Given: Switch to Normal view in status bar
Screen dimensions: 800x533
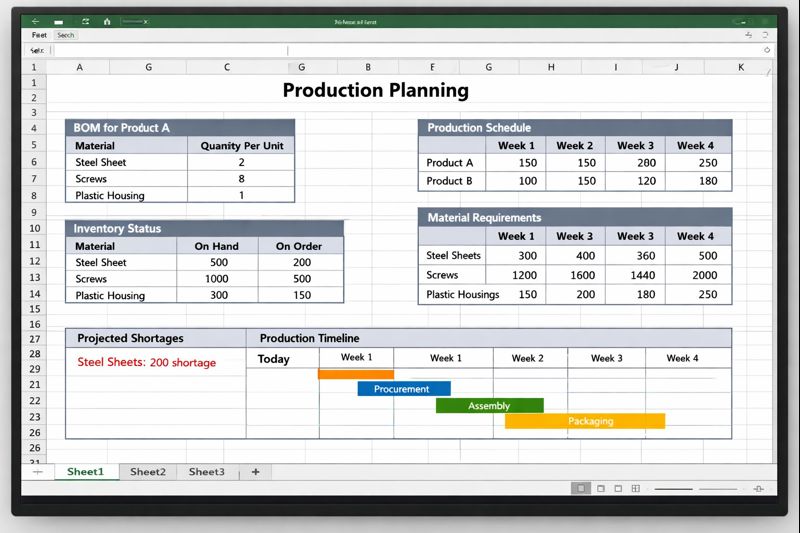Looking at the screenshot, I should [581, 488].
